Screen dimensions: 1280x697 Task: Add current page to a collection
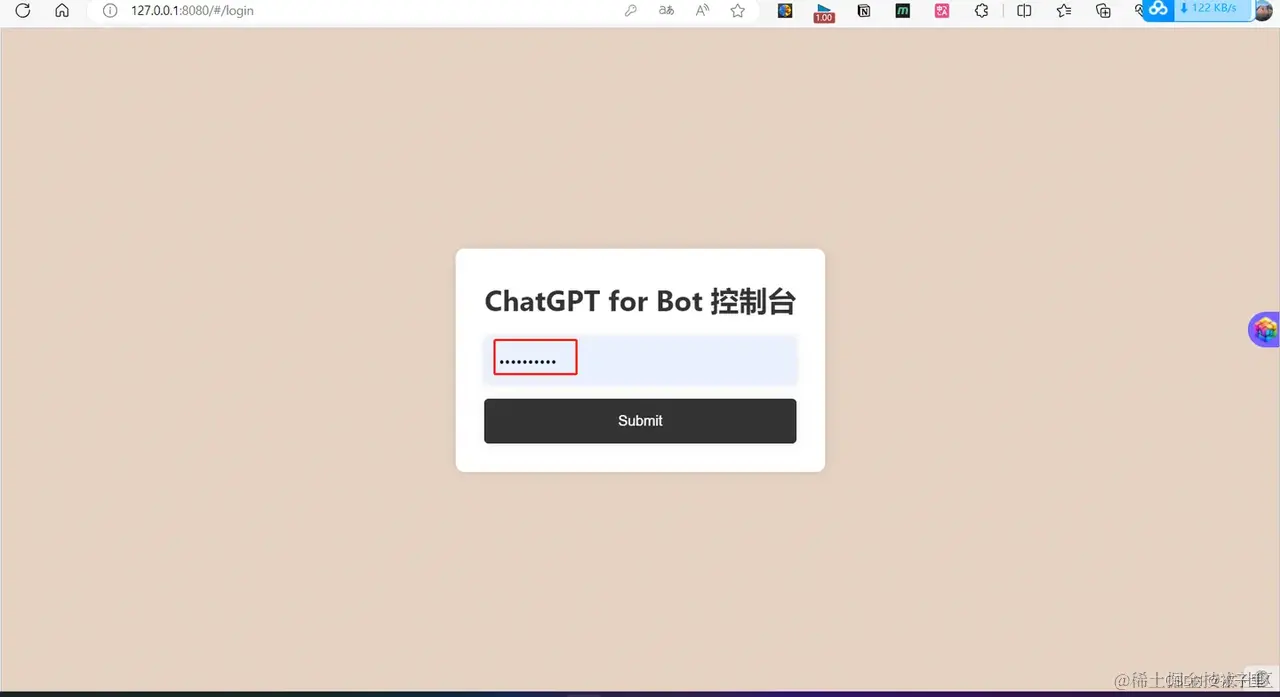click(1103, 11)
